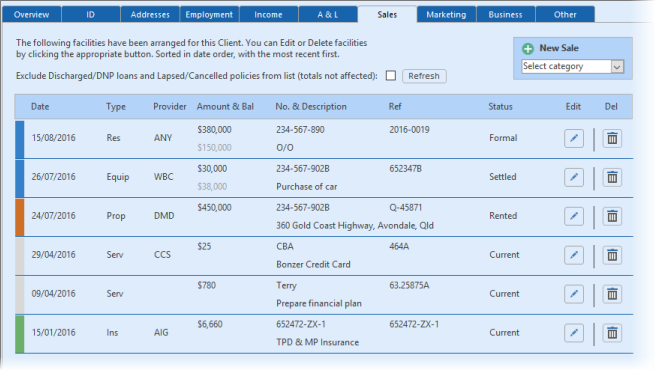Click reference 2016-0019
The width and height of the screenshot is (656, 371).
coord(409,130)
